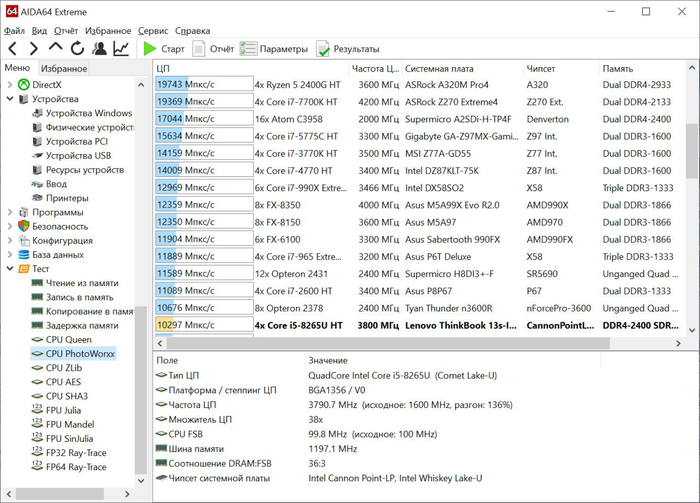Select CPU AES test
Screen dimensions: 700x503
(x=63, y=382)
